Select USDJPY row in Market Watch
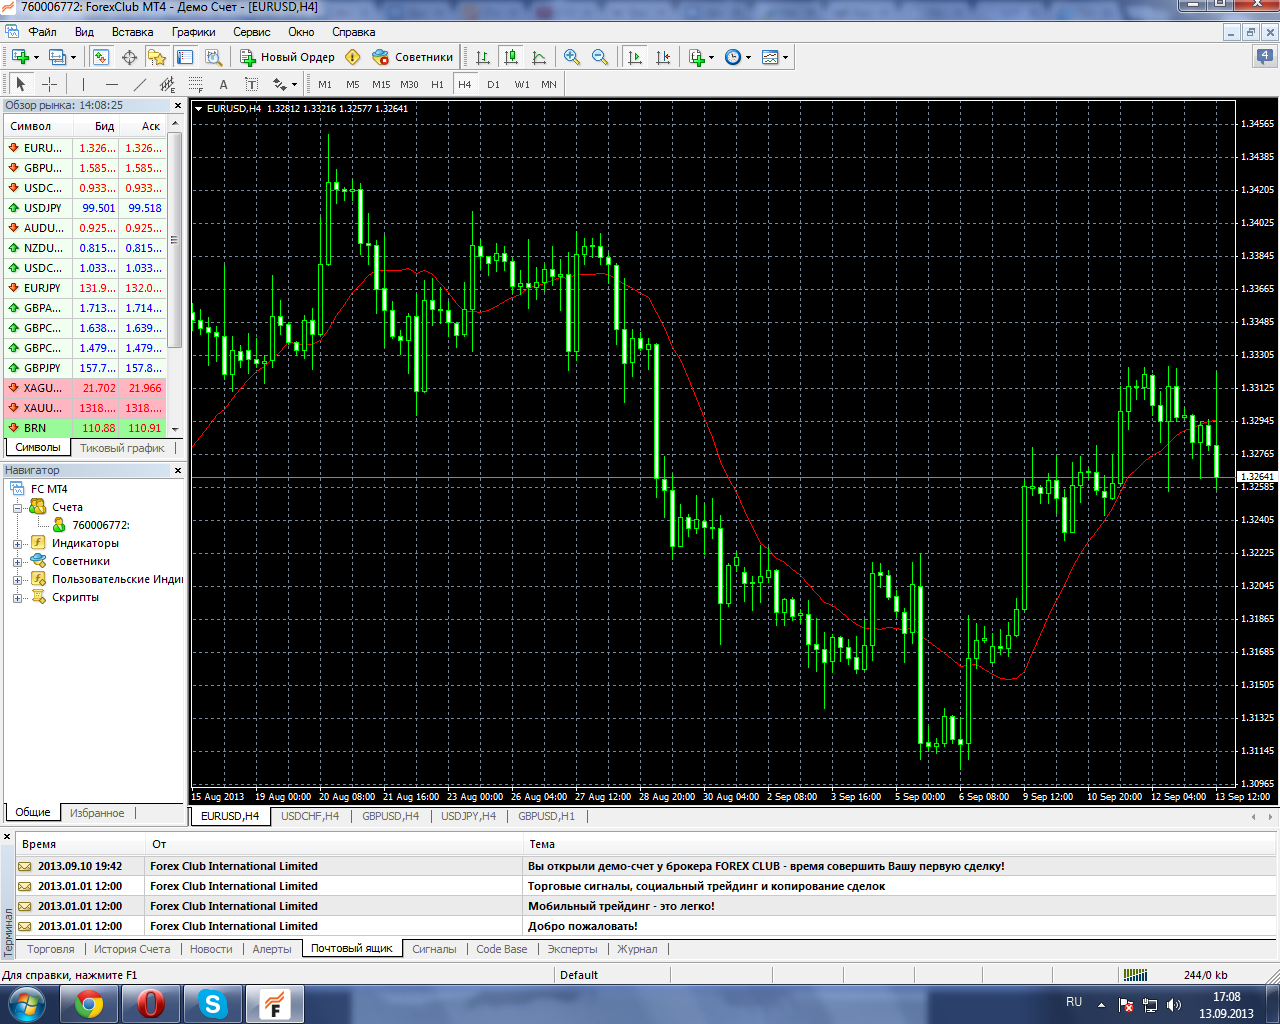Viewport: 1280px width, 1024px height. pos(85,208)
